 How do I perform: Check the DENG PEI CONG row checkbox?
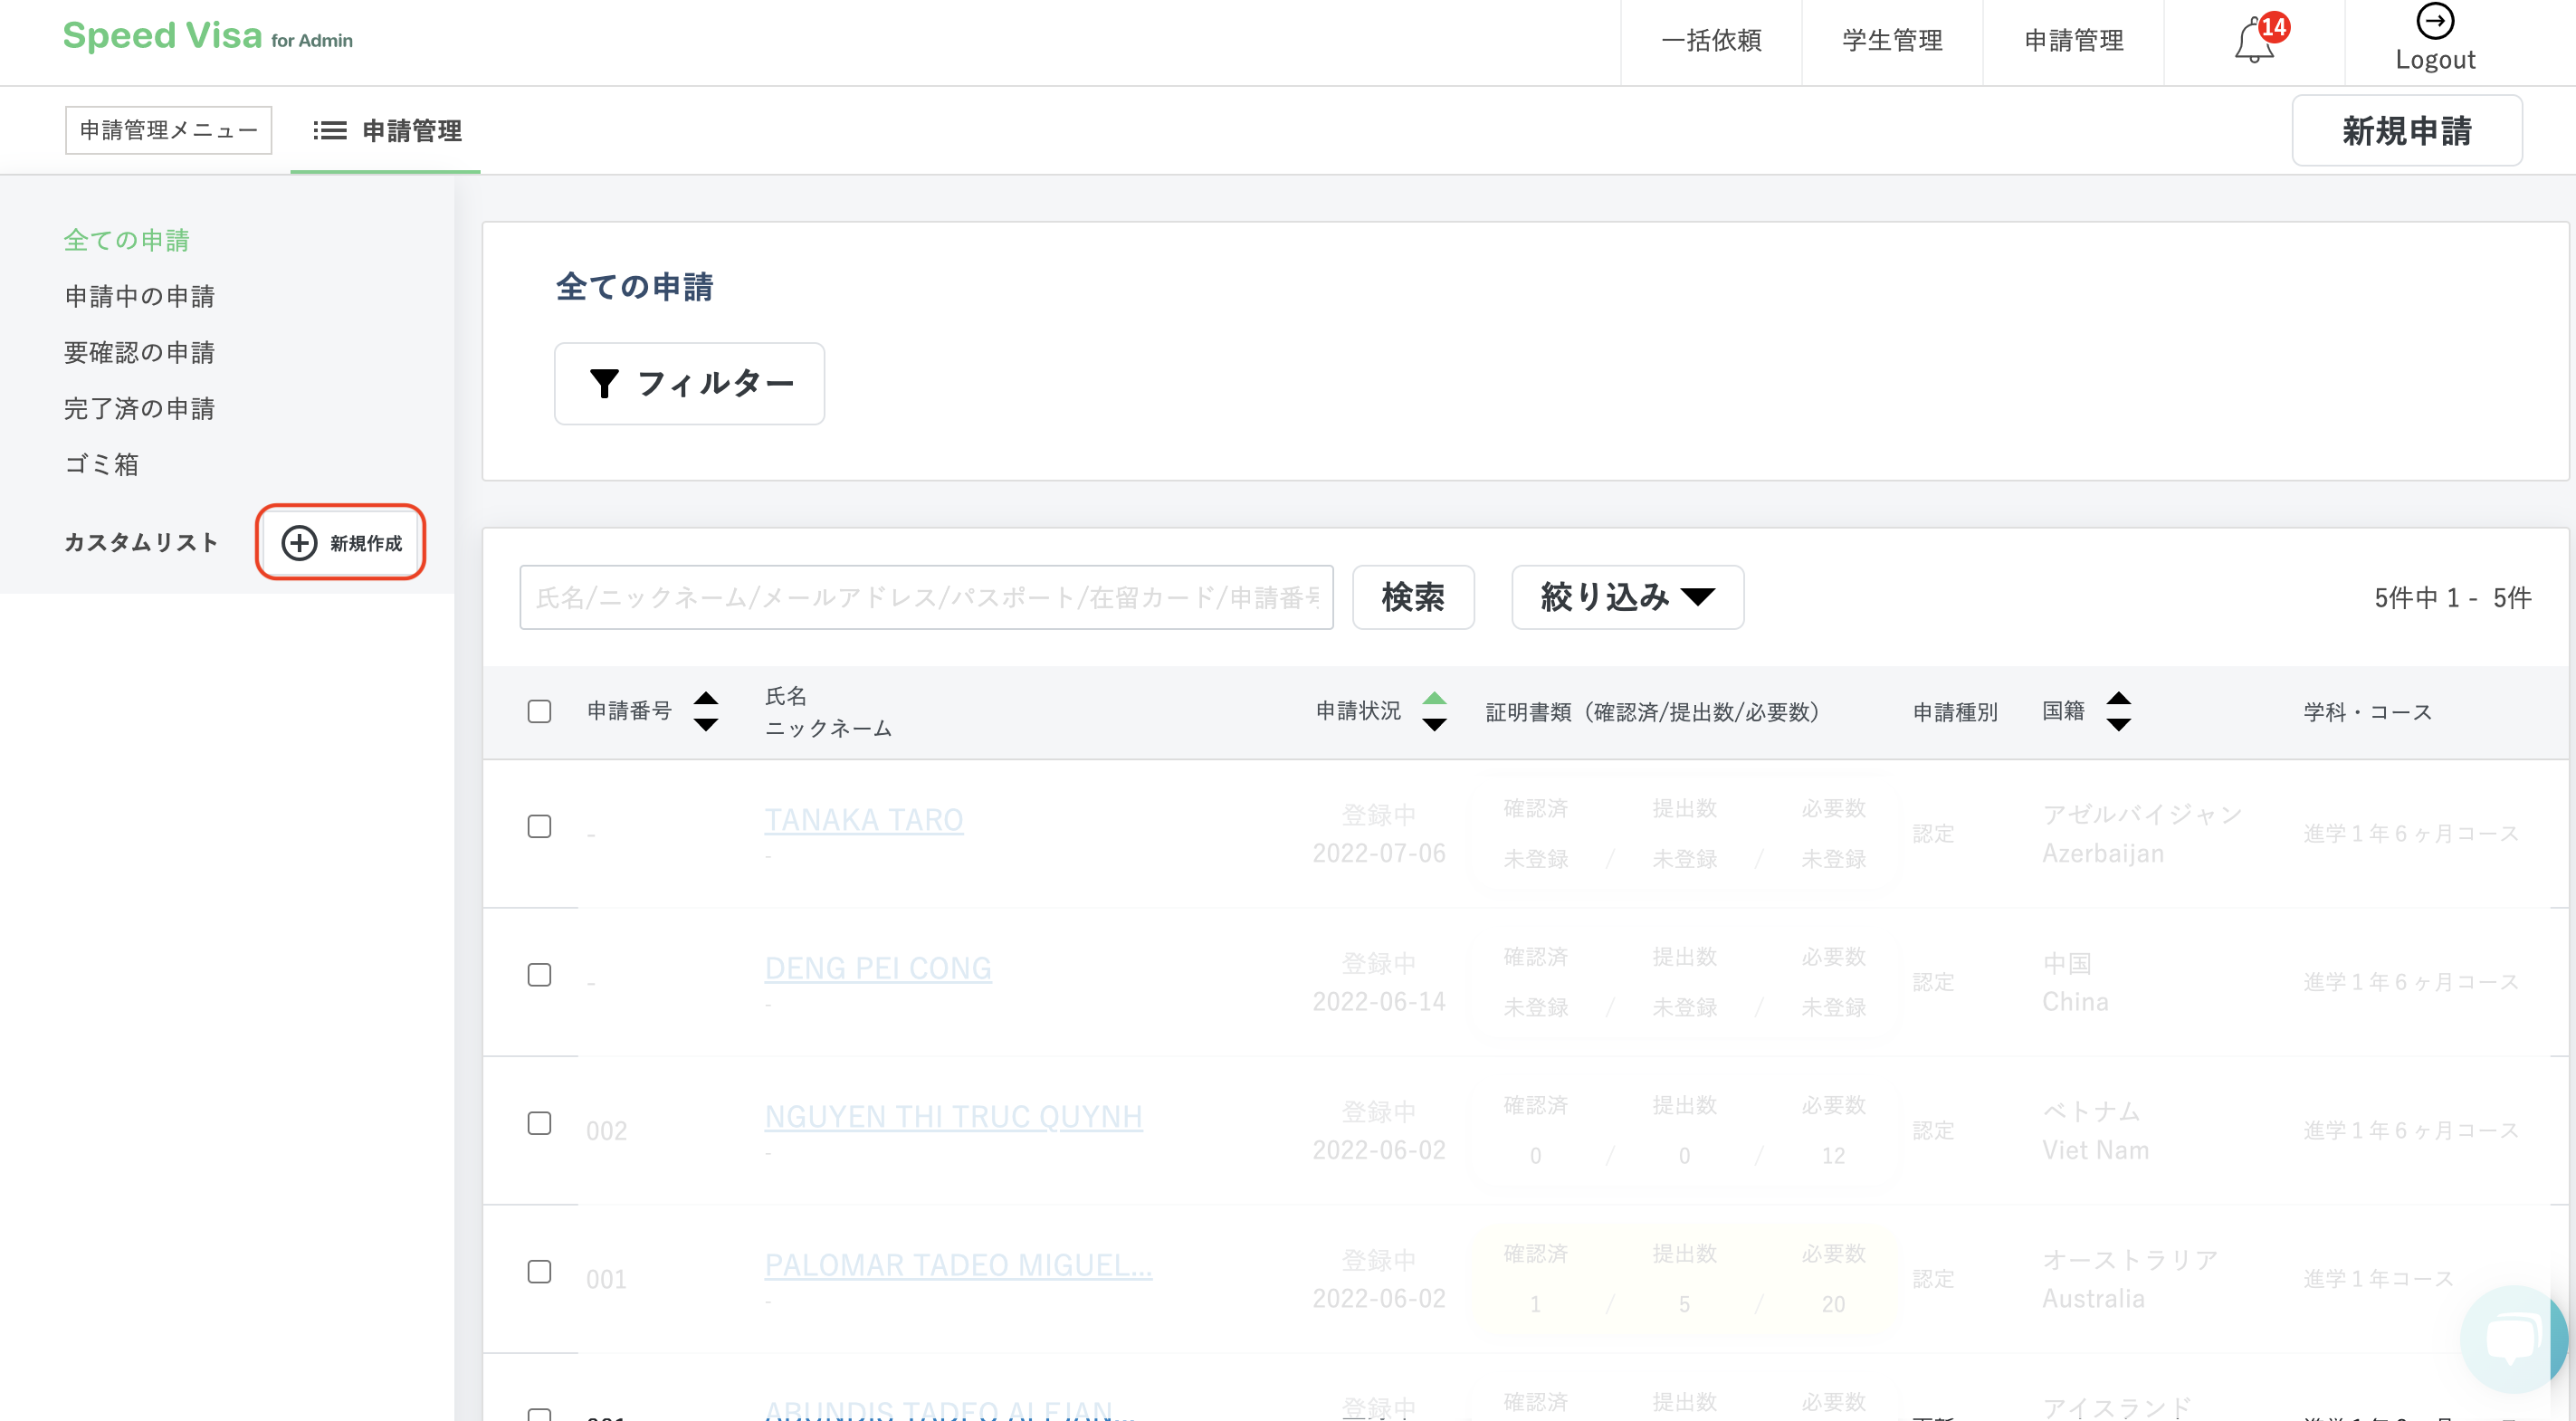(539, 974)
